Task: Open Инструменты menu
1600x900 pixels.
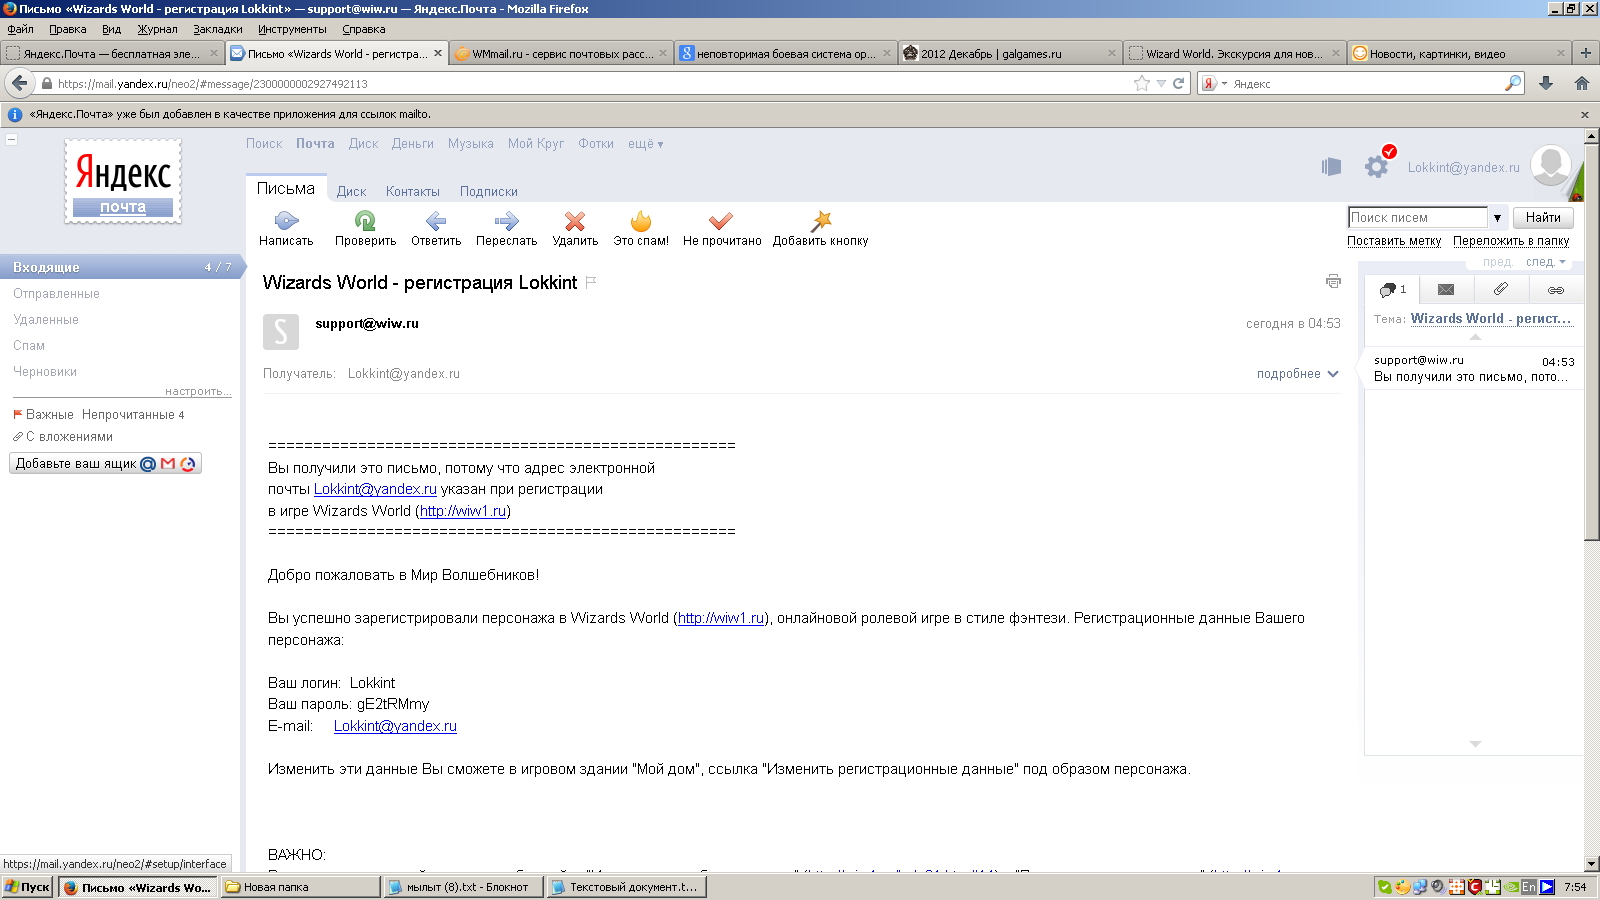Action: [x=293, y=29]
